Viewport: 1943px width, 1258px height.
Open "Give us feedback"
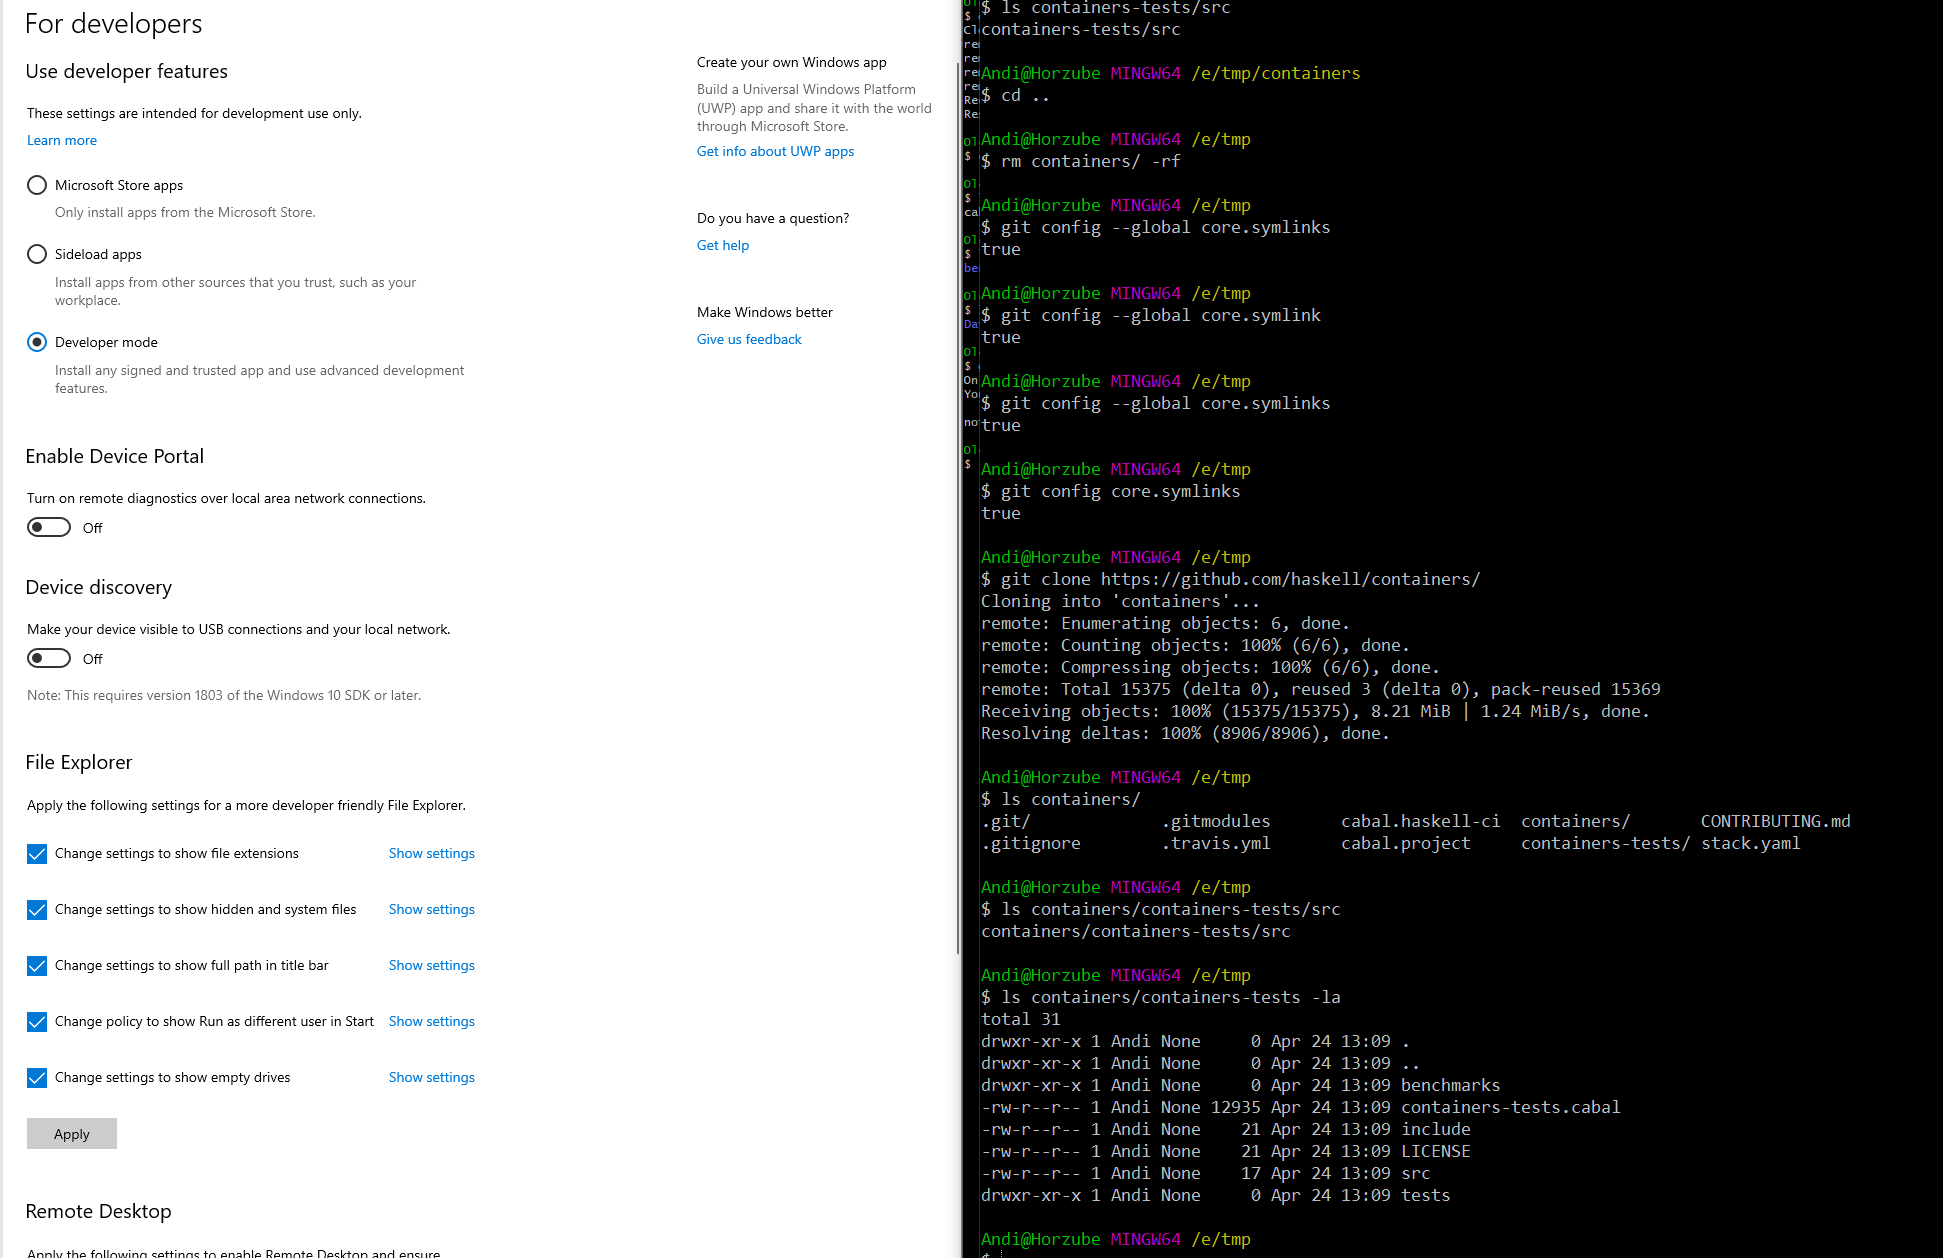pyautogui.click(x=748, y=339)
